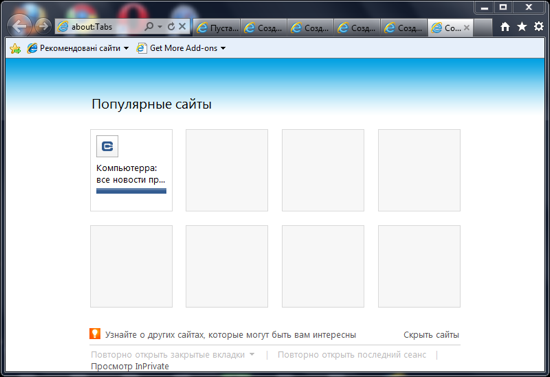This screenshot has width=550, height=377.
Task: Click the orange lightbulb suggestion icon
Action: tap(95, 334)
